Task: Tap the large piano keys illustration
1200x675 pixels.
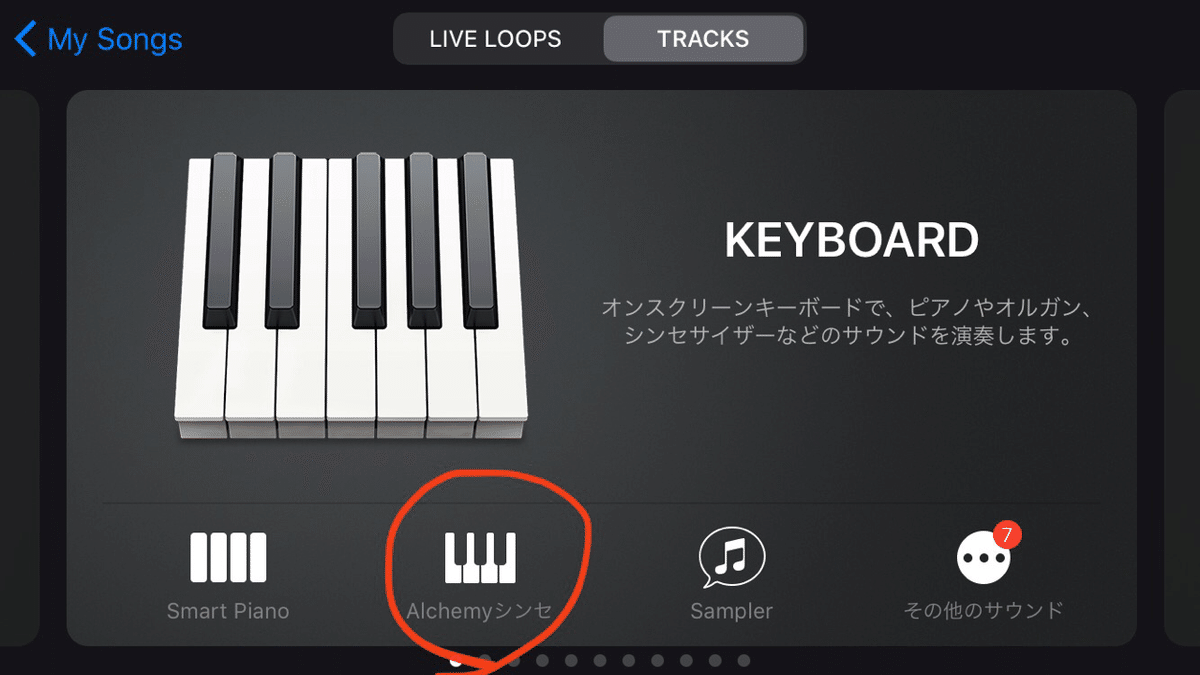Action: (x=350, y=295)
